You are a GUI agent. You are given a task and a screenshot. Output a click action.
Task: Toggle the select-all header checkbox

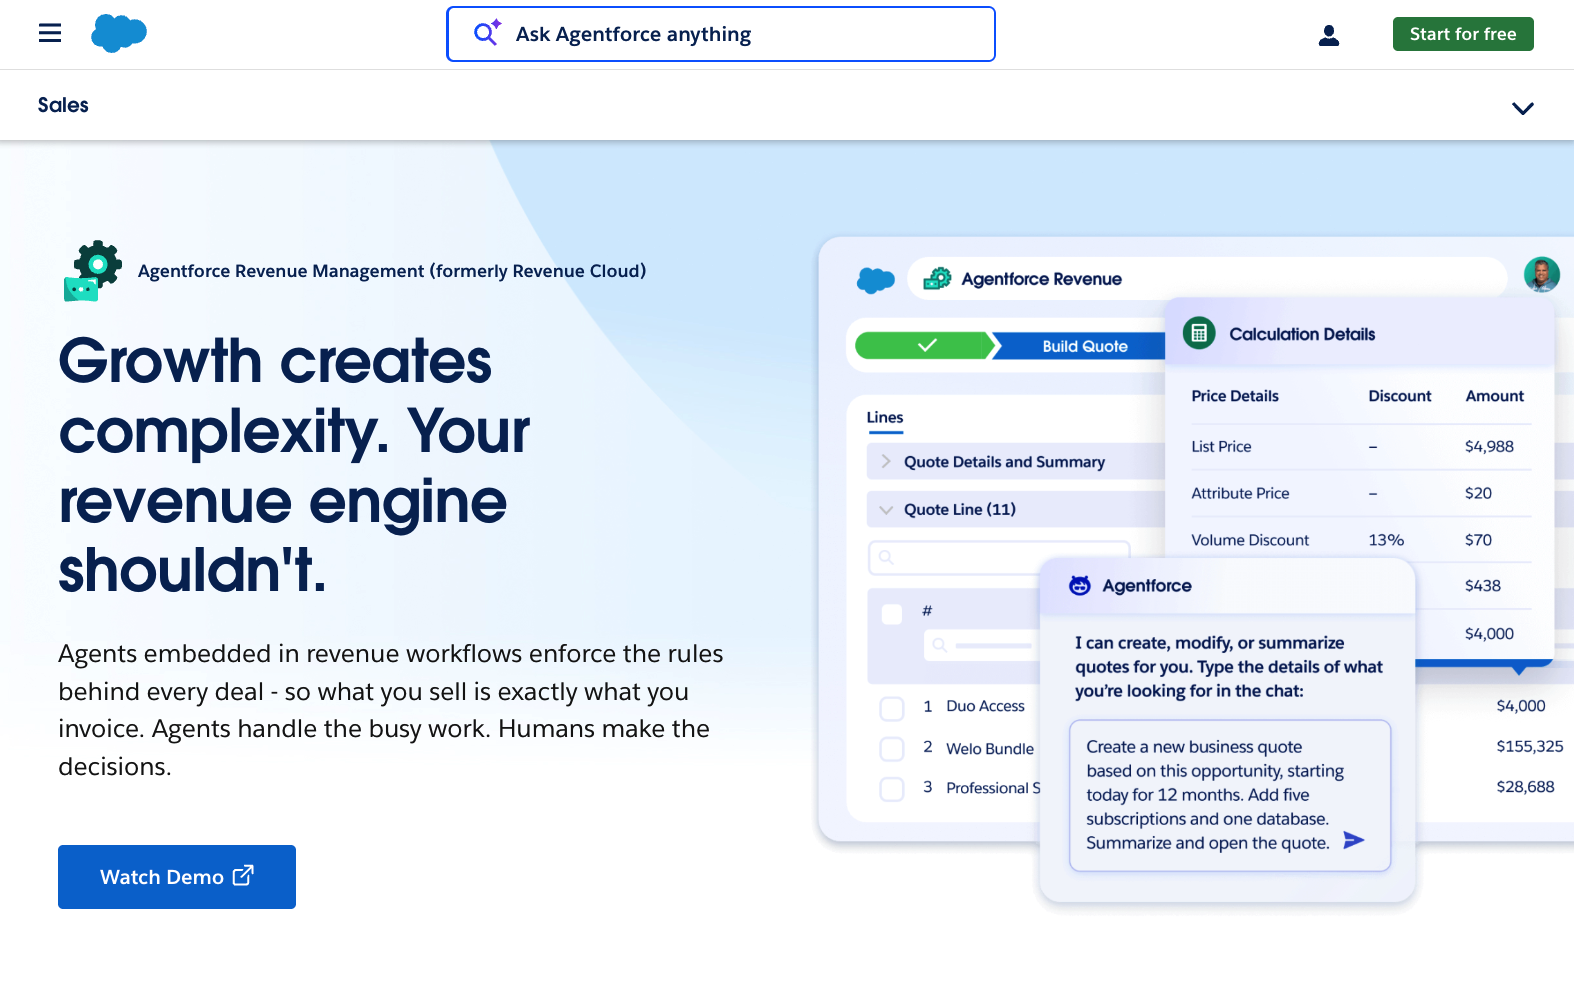tap(892, 614)
